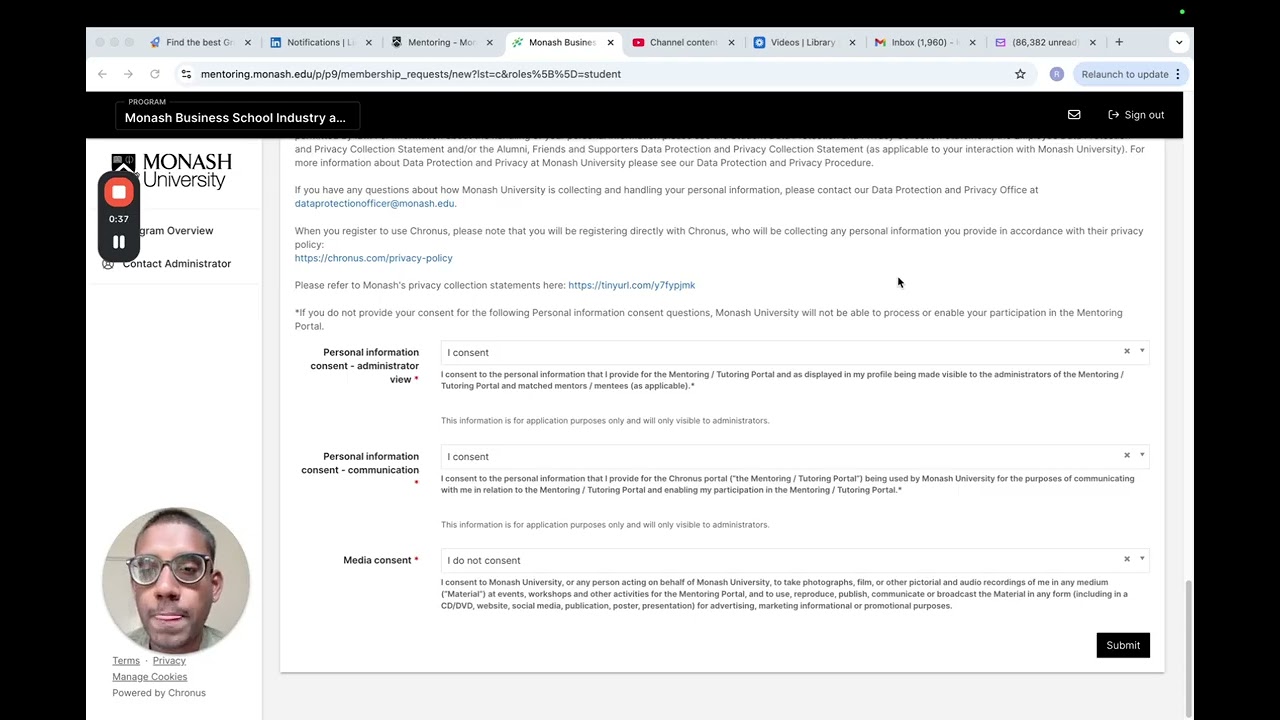Close the Find the best Gr tab
1280x720 pixels.
pos(248,42)
